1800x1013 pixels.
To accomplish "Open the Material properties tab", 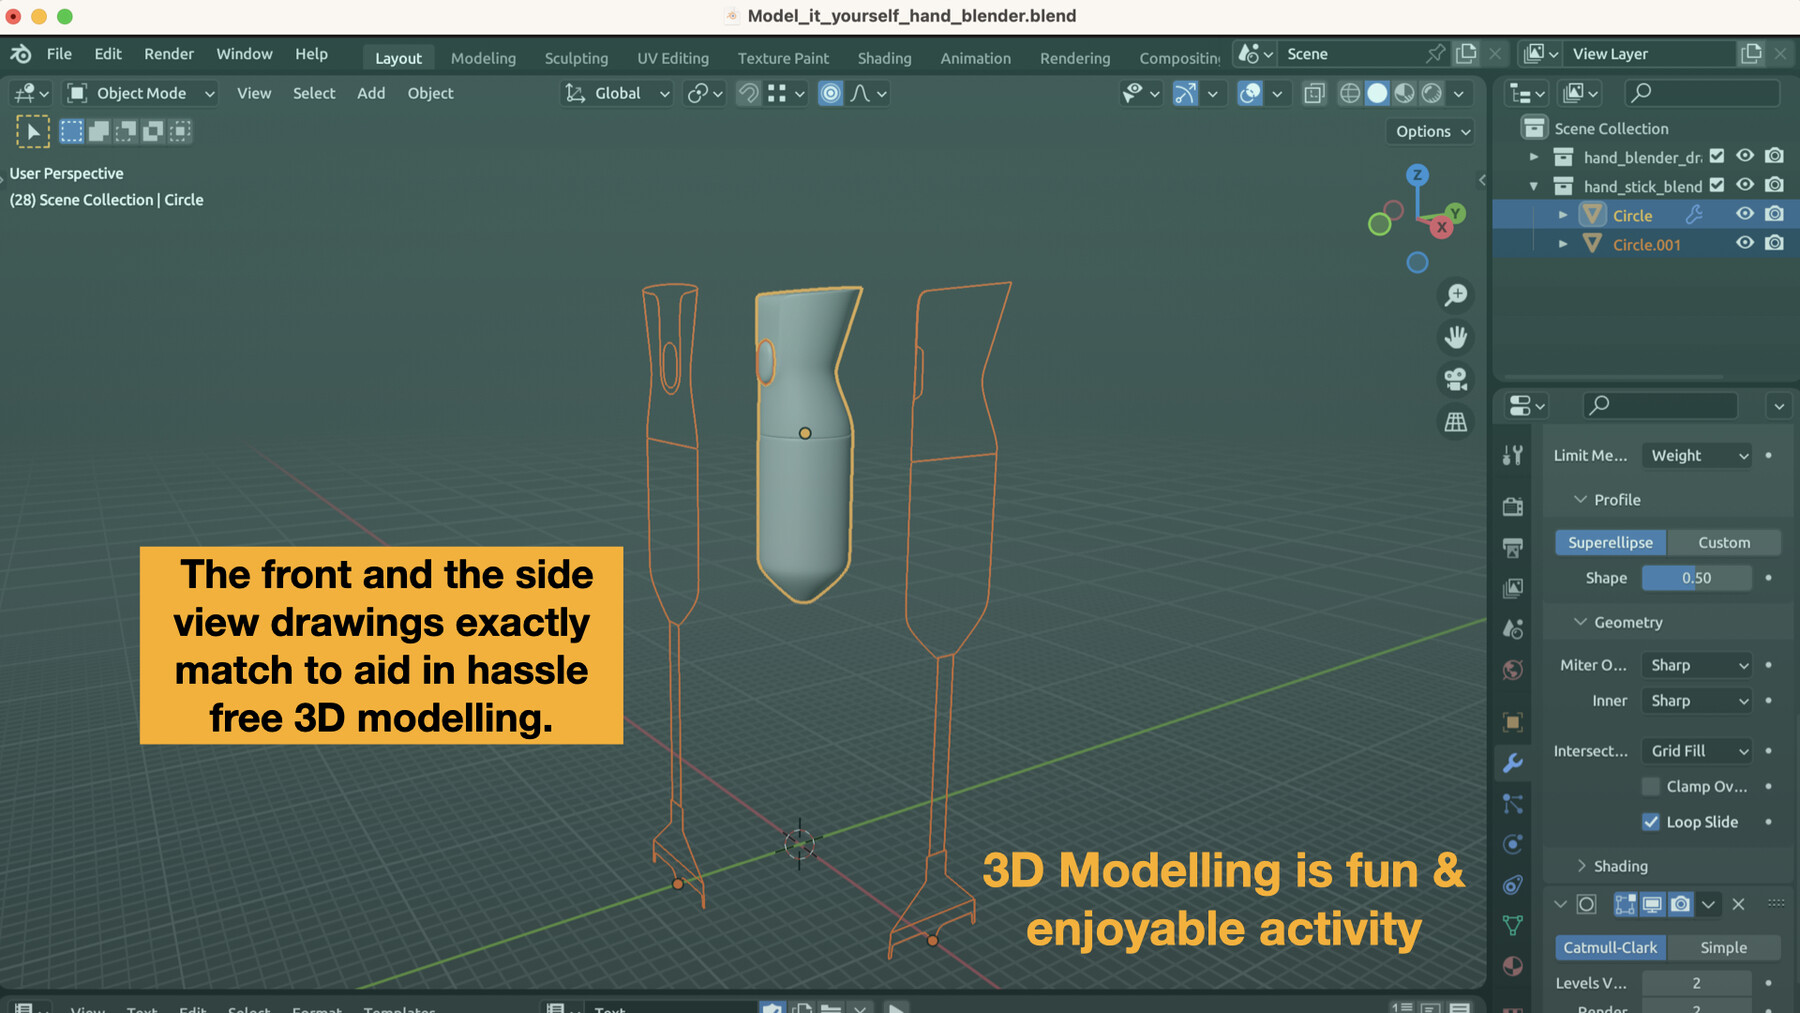I will coord(1512,966).
